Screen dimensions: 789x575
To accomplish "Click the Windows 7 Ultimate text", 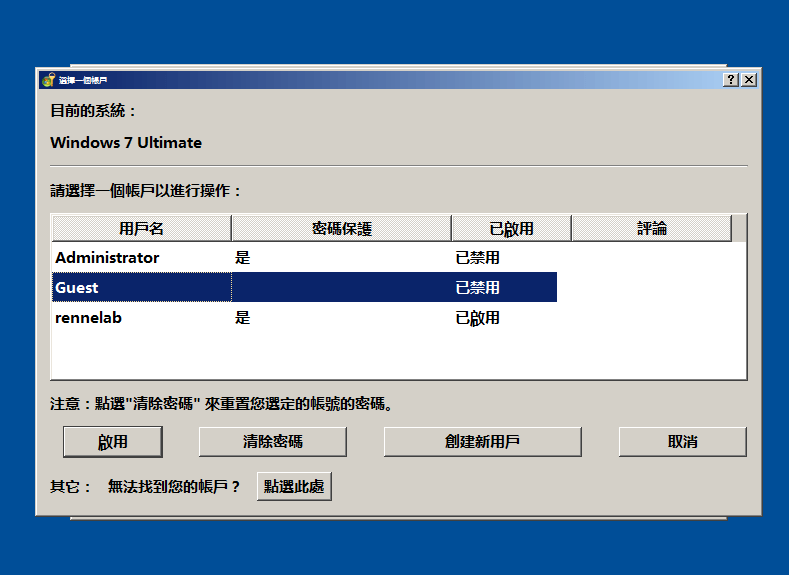I will pyautogui.click(x=126, y=142).
